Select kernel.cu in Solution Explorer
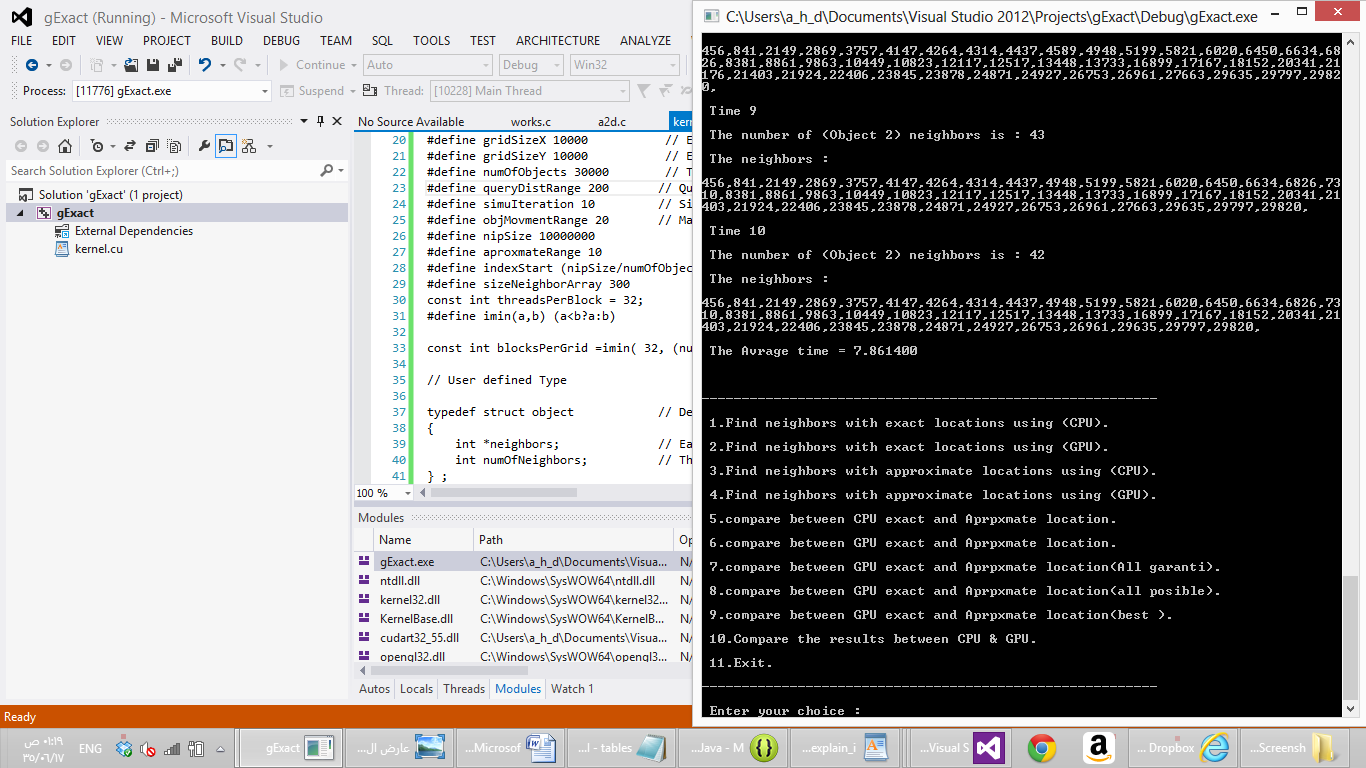This screenshot has width=1366, height=768. pos(99,249)
